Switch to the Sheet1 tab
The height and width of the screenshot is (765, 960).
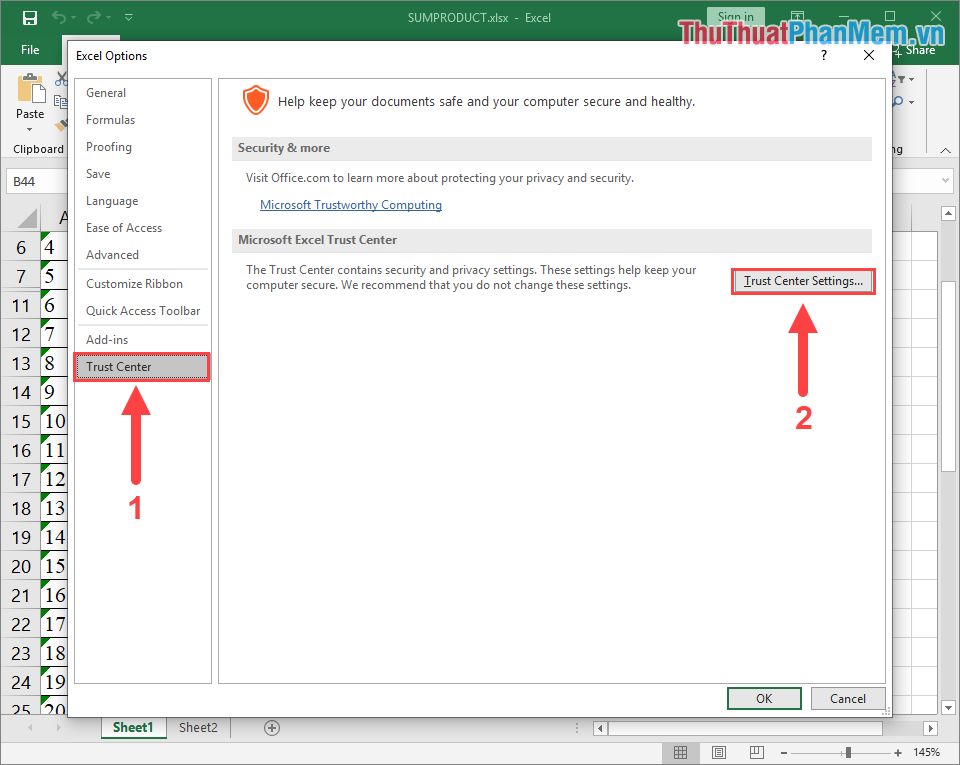point(133,728)
